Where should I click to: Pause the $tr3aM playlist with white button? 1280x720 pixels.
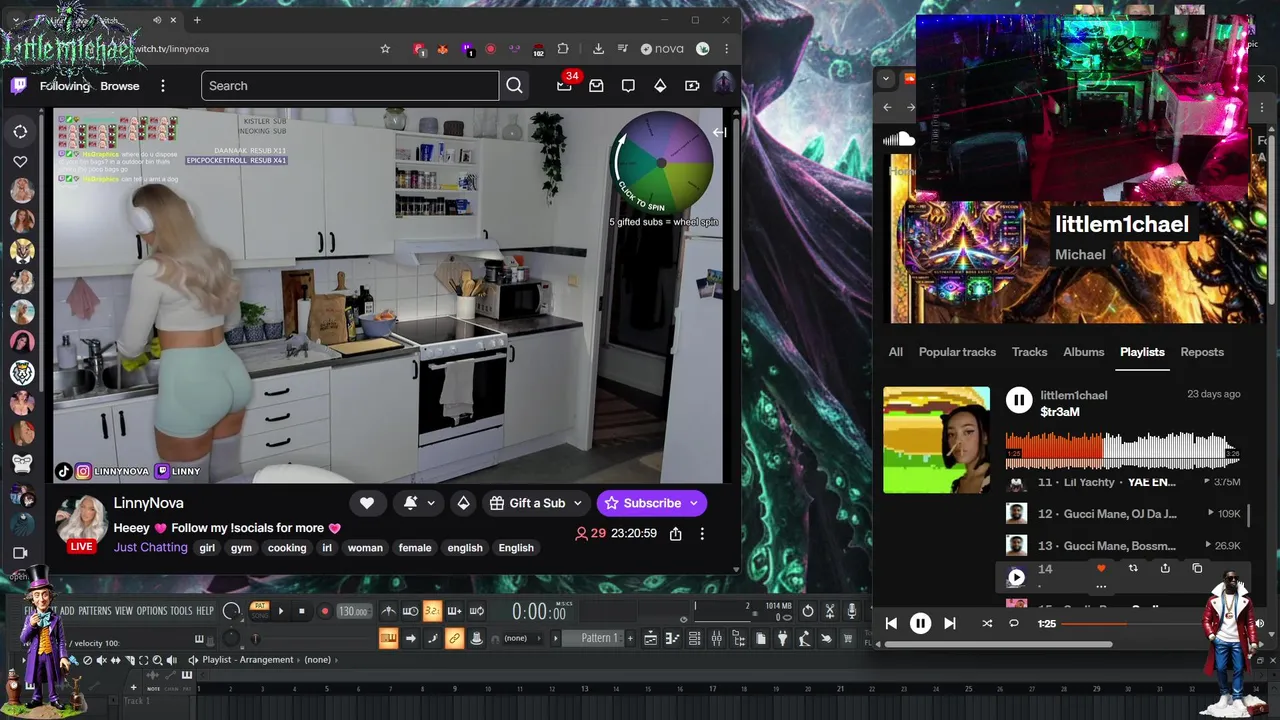(x=1019, y=401)
